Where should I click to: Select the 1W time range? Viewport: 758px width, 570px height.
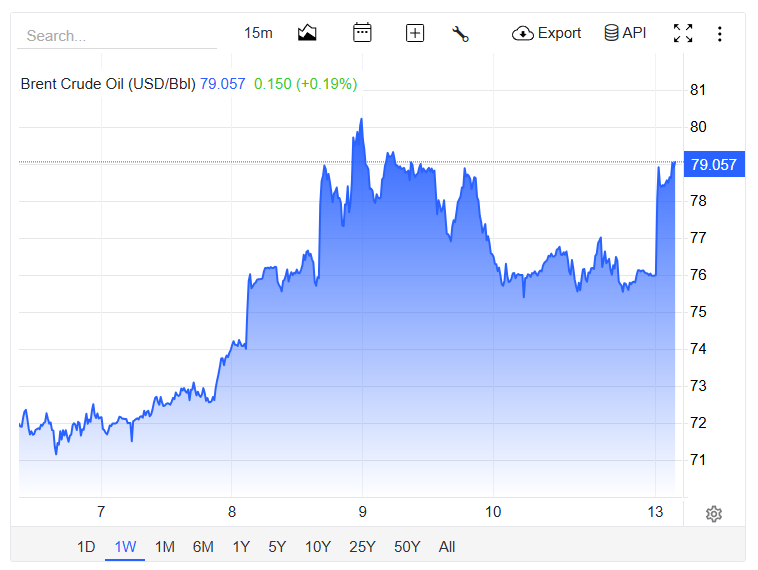pyautogui.click(x=125, y=547)
